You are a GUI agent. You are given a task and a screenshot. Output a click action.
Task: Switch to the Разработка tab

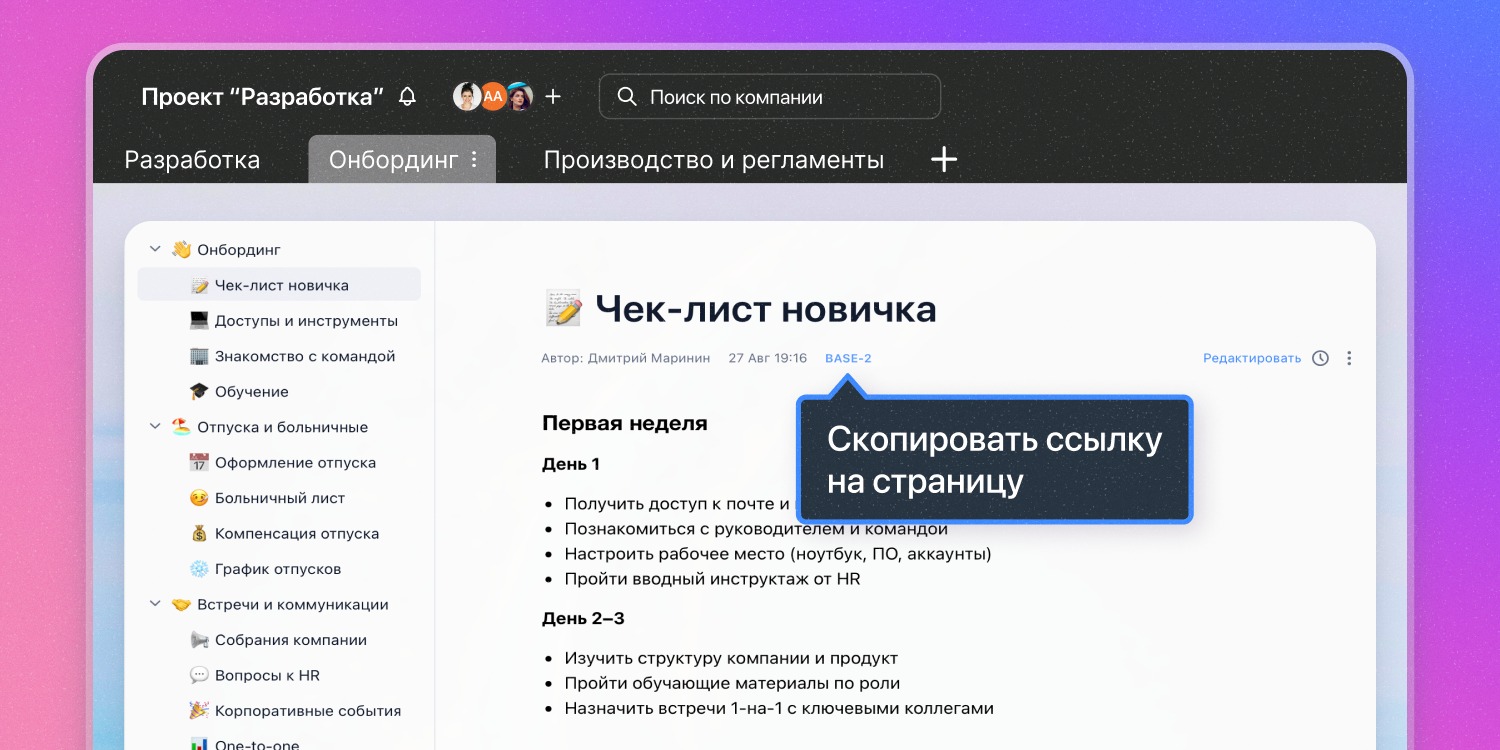[x=192, y=160]
